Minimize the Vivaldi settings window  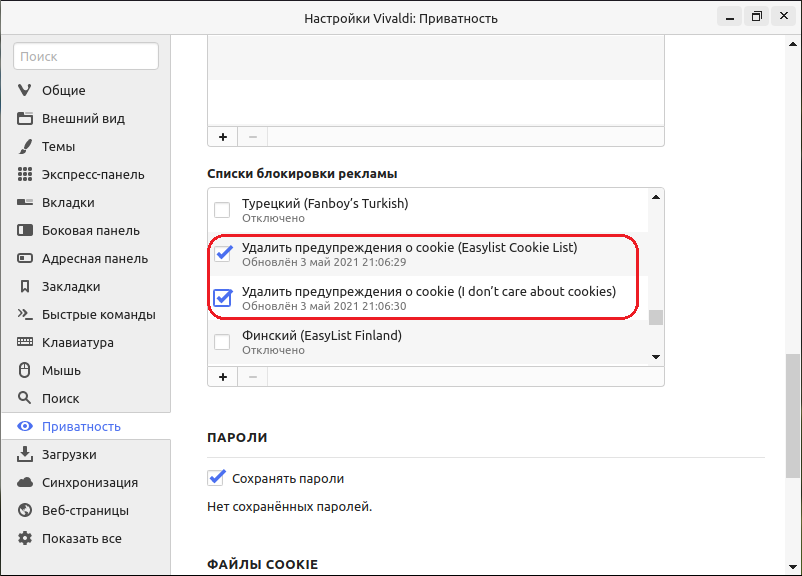(x=730, y=17)
